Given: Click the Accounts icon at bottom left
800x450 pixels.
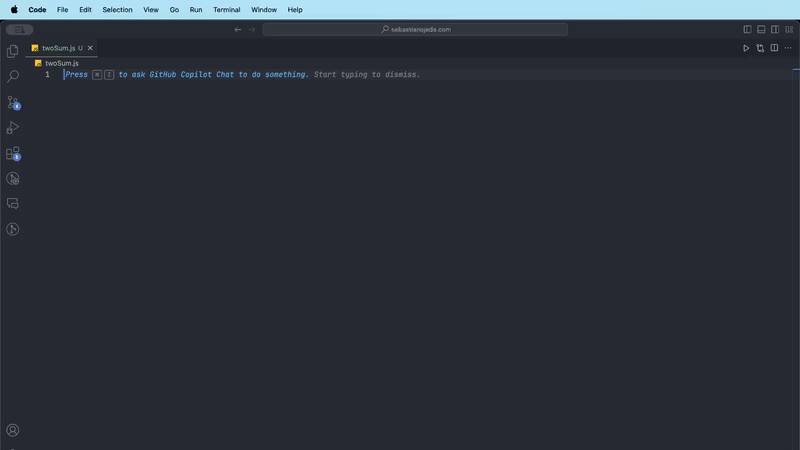Looking at the screenshot, I should coord(13,430).
